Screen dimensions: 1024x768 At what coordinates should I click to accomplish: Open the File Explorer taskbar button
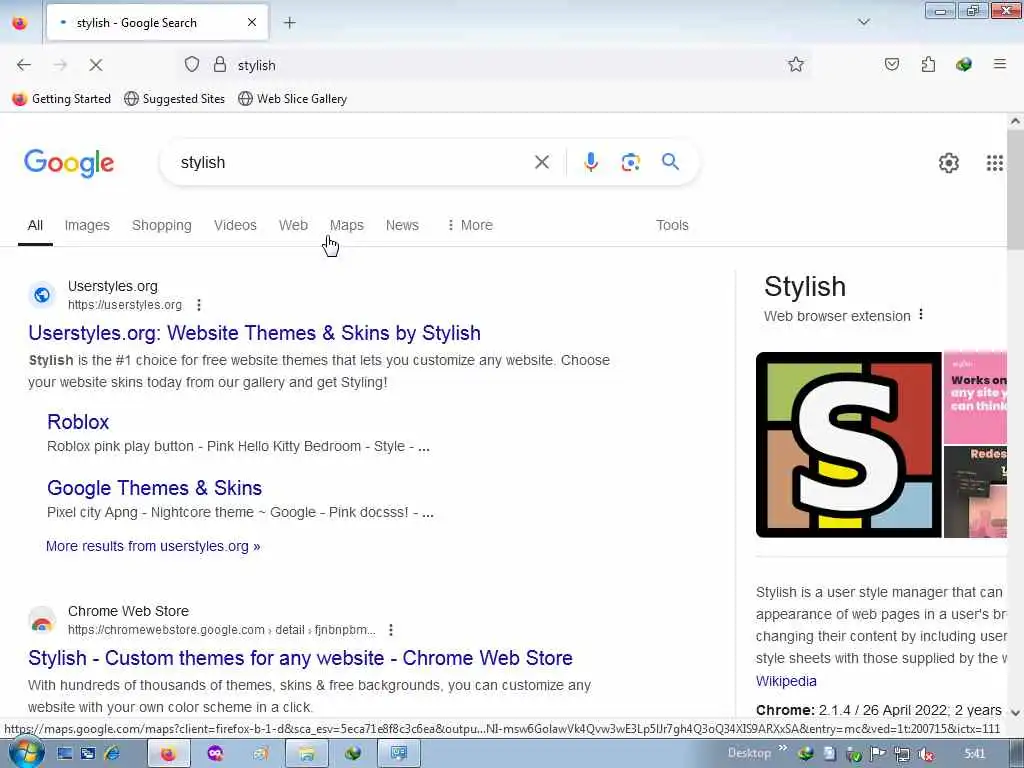tap(307, 754)
